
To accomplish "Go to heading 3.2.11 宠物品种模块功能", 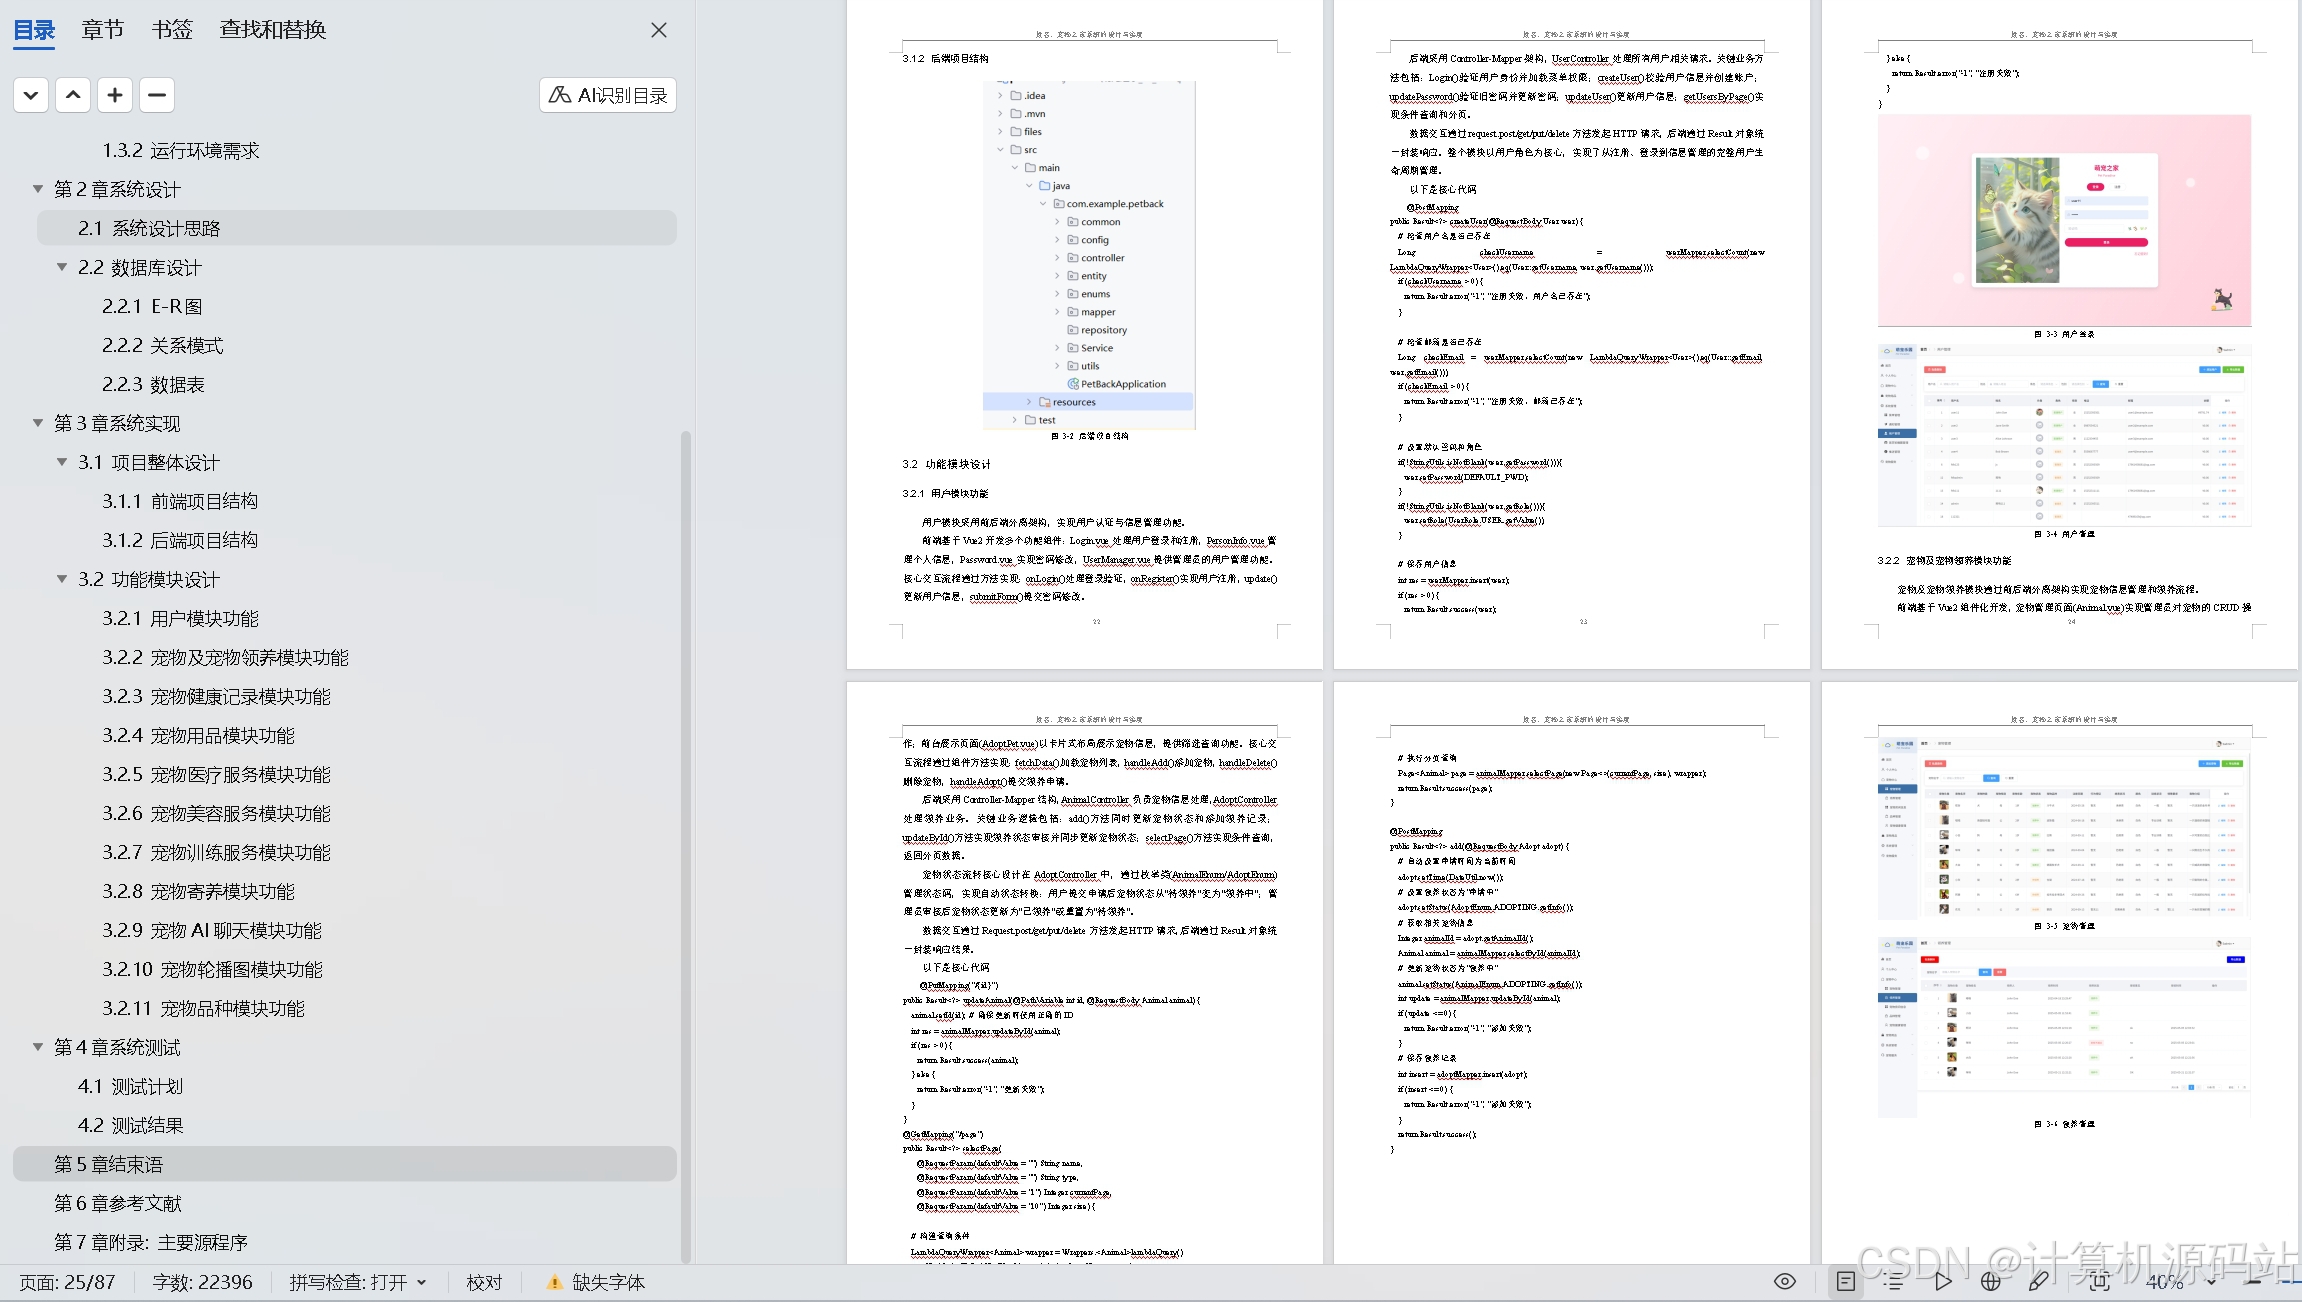I will (x=203, y=1008).
